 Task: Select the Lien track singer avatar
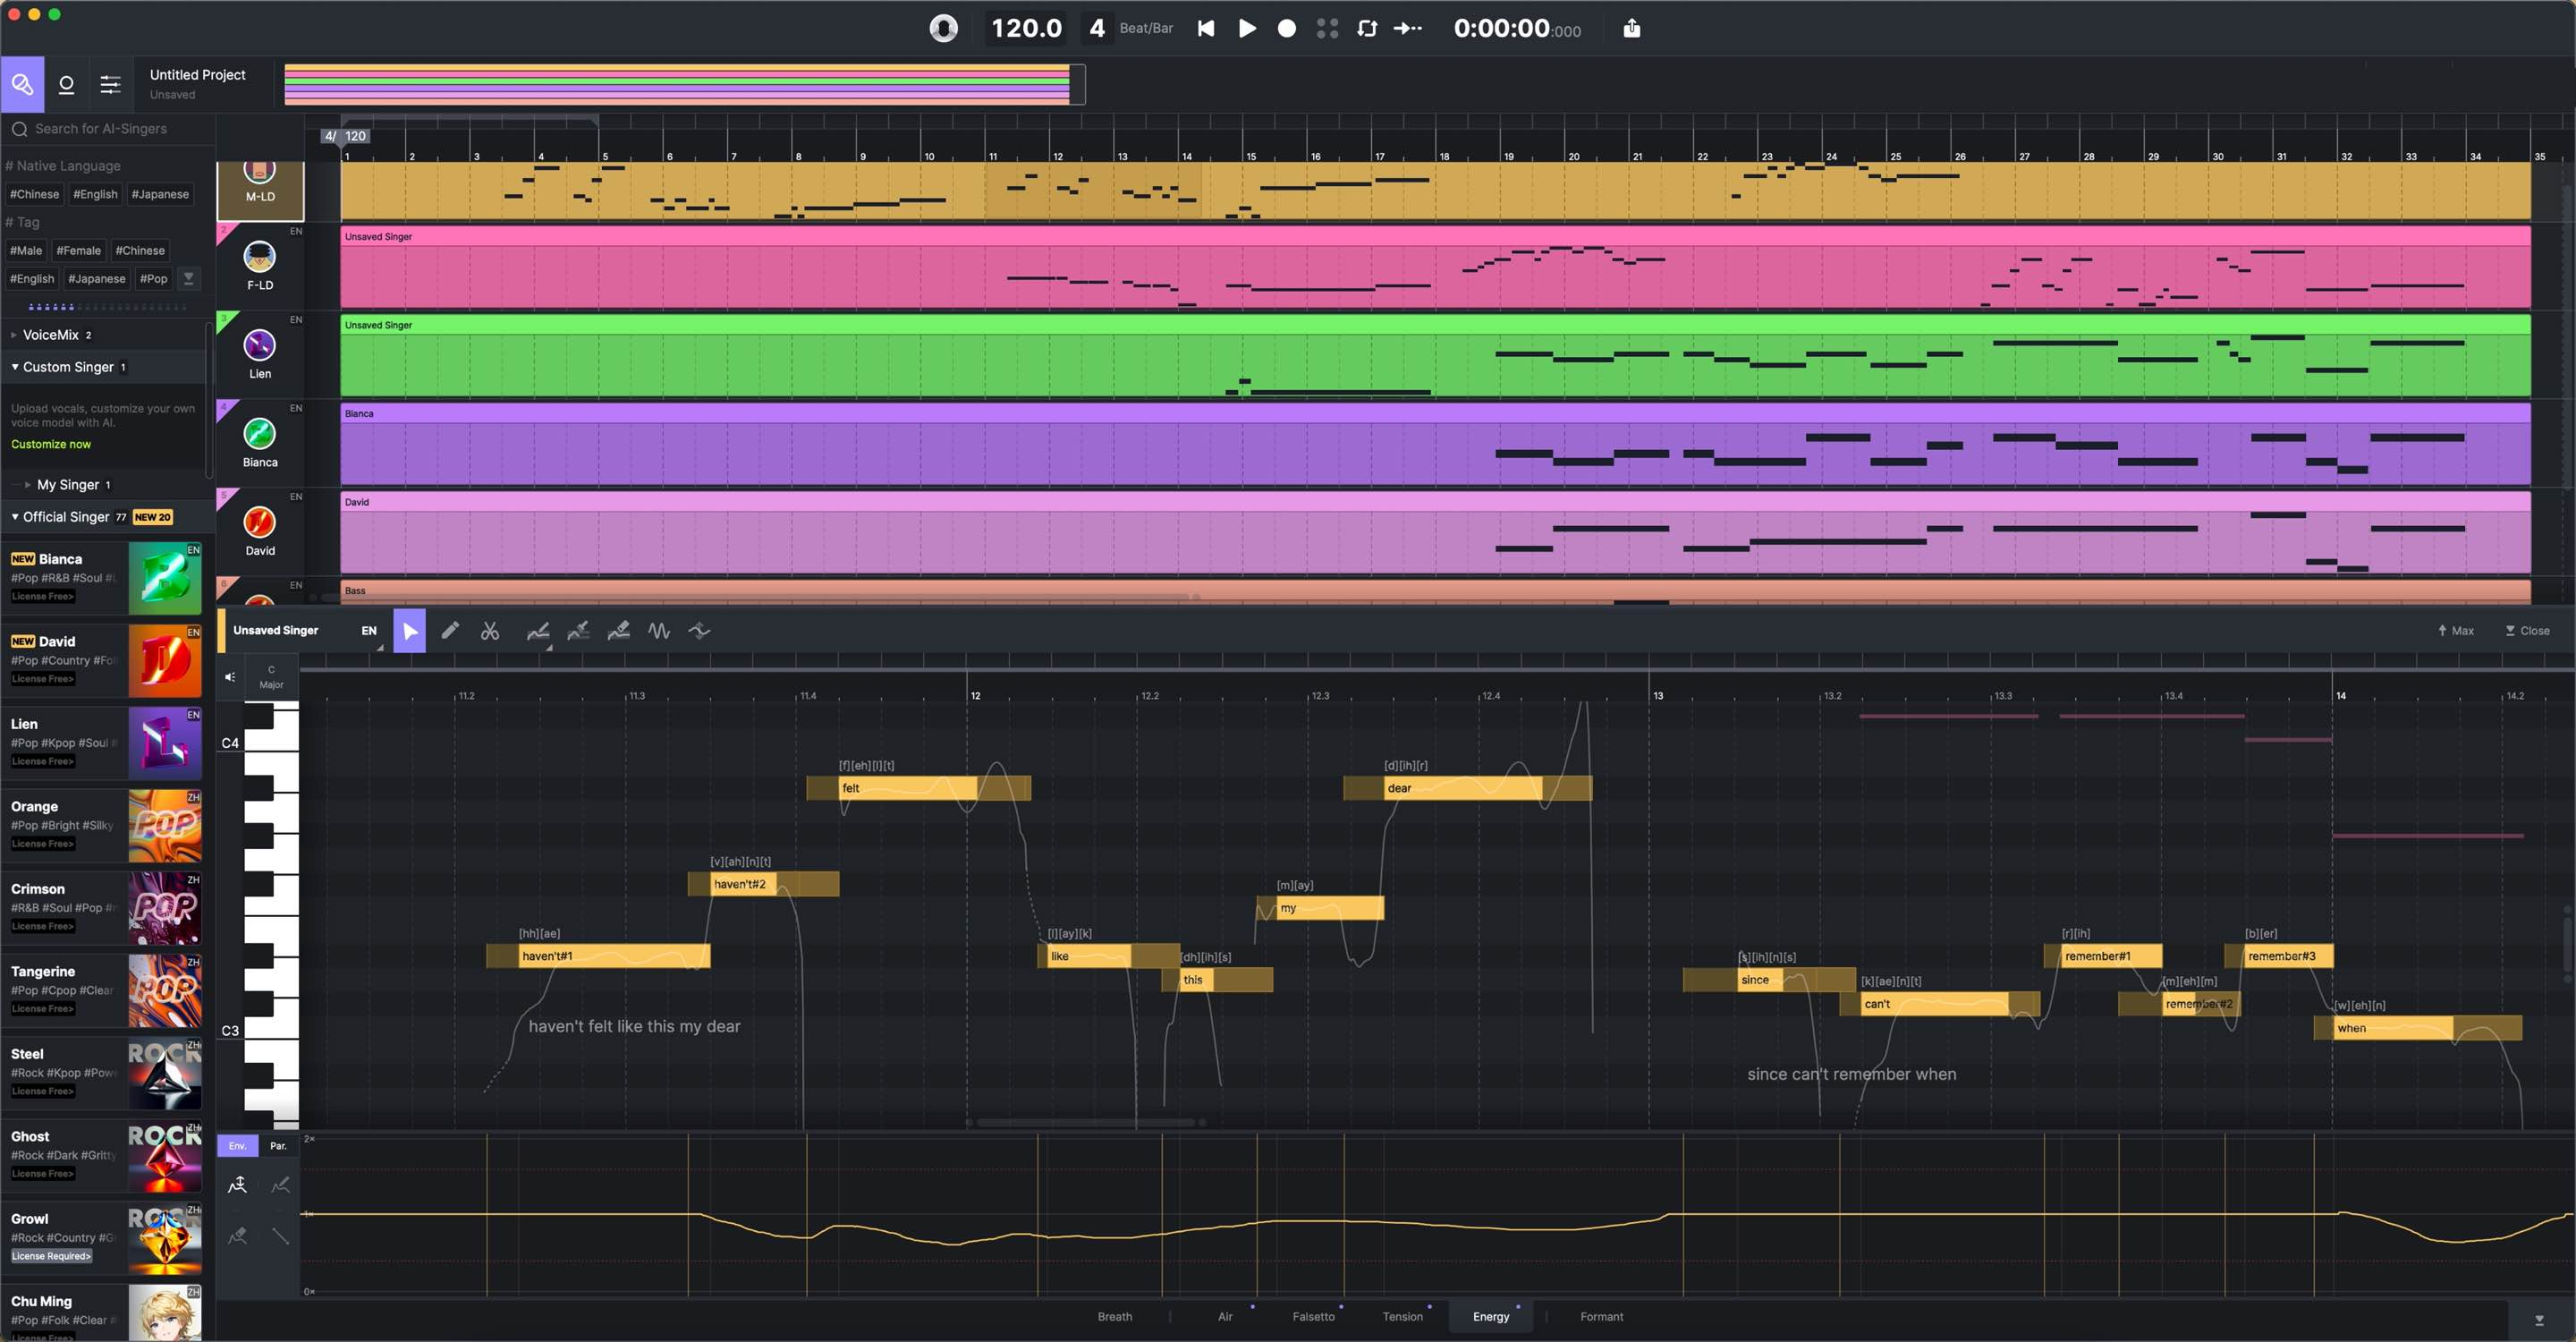pyautogui.click(x=260, y=346)
